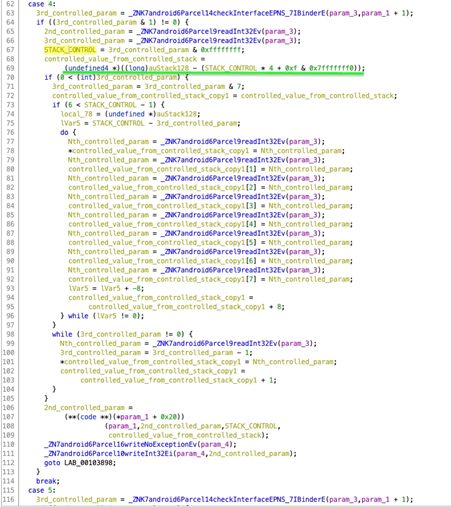Click param_4 argument on line 110
This screenshot has height=507, width=451.
215,444
